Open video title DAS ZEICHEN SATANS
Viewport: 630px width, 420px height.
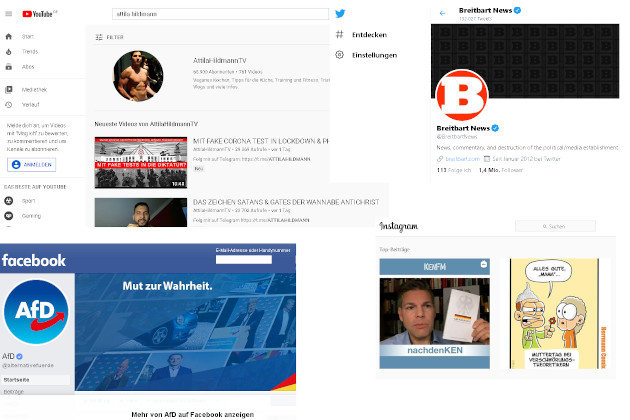286,202
